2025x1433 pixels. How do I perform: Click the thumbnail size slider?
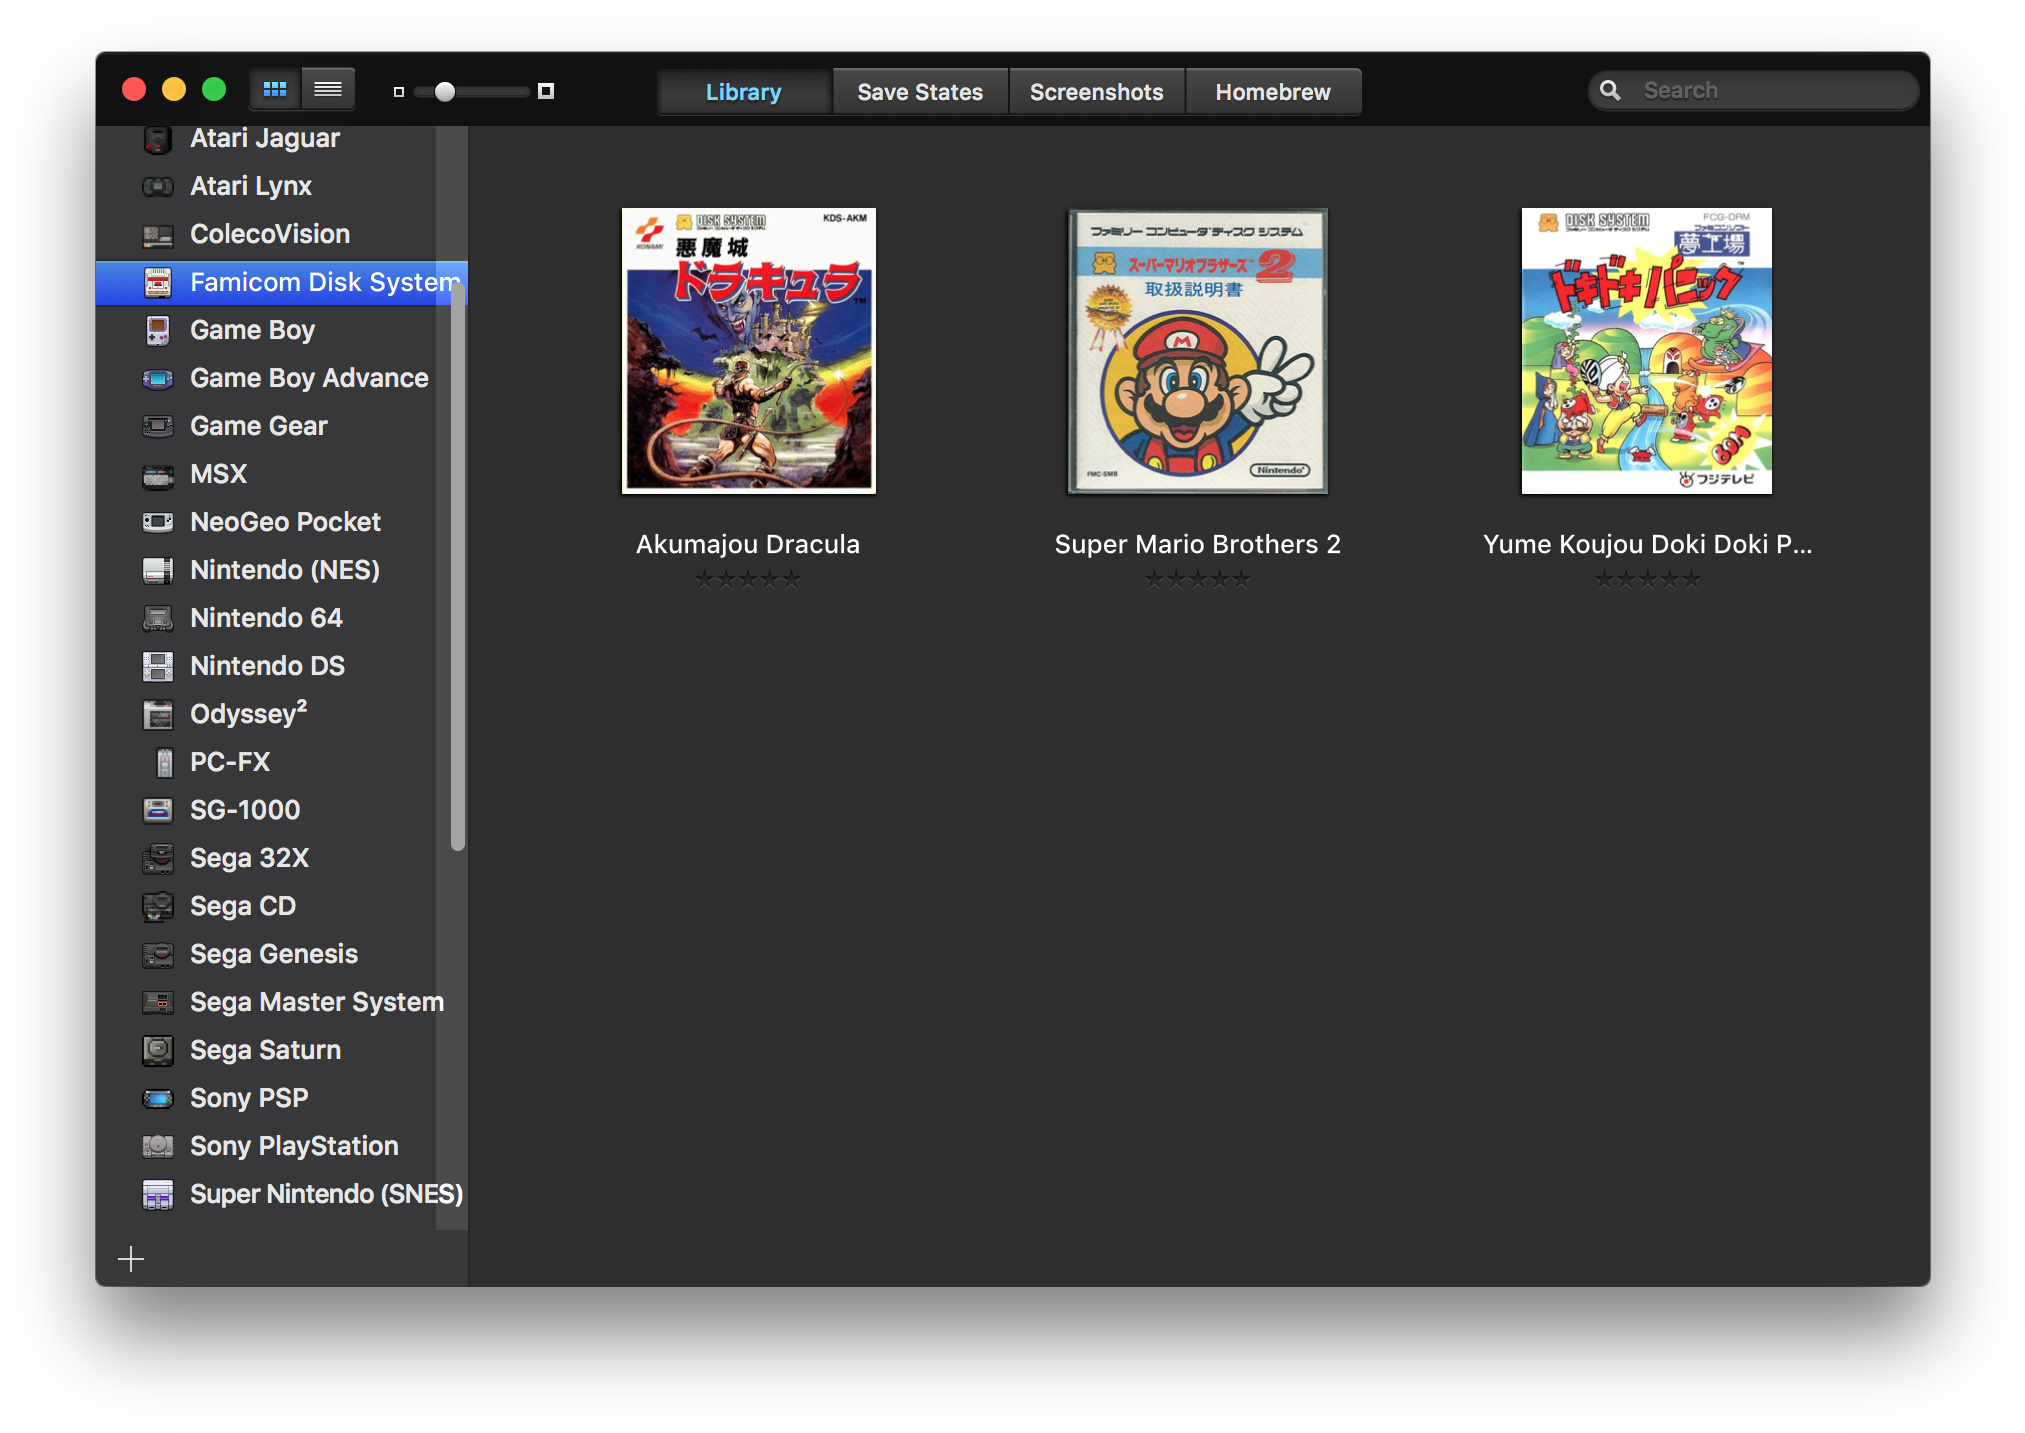472,92
